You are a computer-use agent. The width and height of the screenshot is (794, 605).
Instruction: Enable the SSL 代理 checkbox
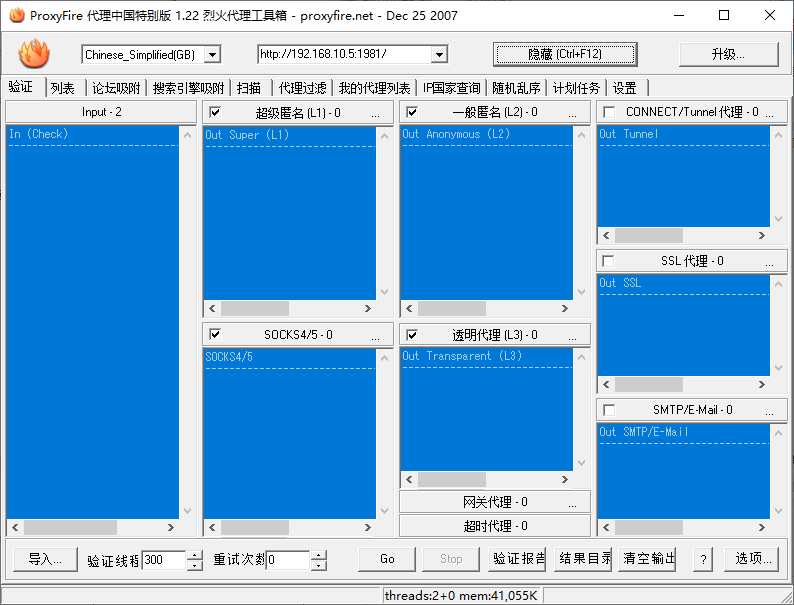click(x=608, y=261)
